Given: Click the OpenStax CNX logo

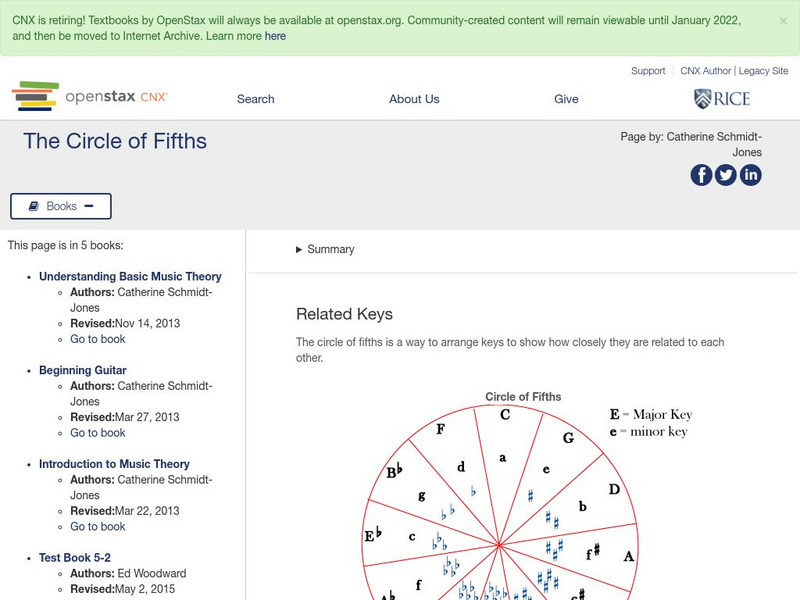Looking at the screenshot, I should tap(90, 95).
